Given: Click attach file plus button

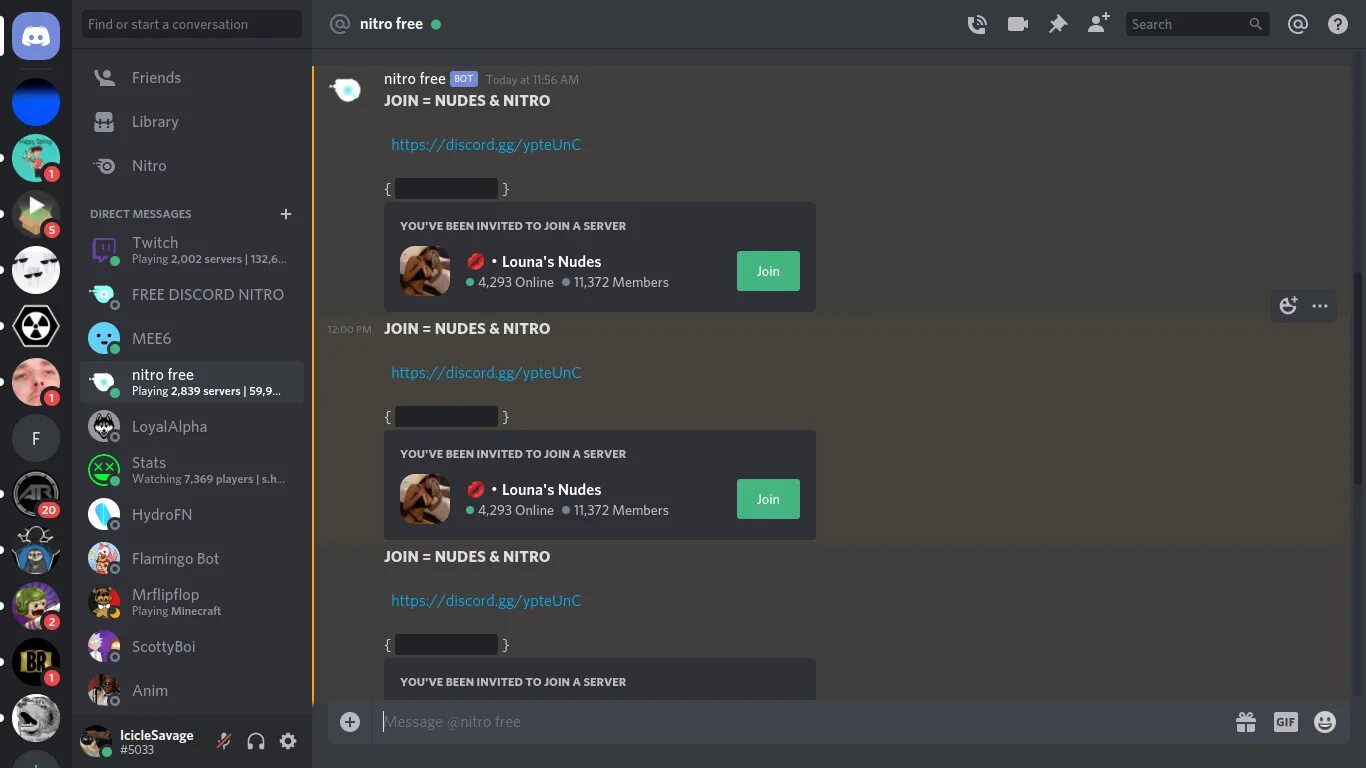Looking at the screenshot, I should [x=349, y=722].
